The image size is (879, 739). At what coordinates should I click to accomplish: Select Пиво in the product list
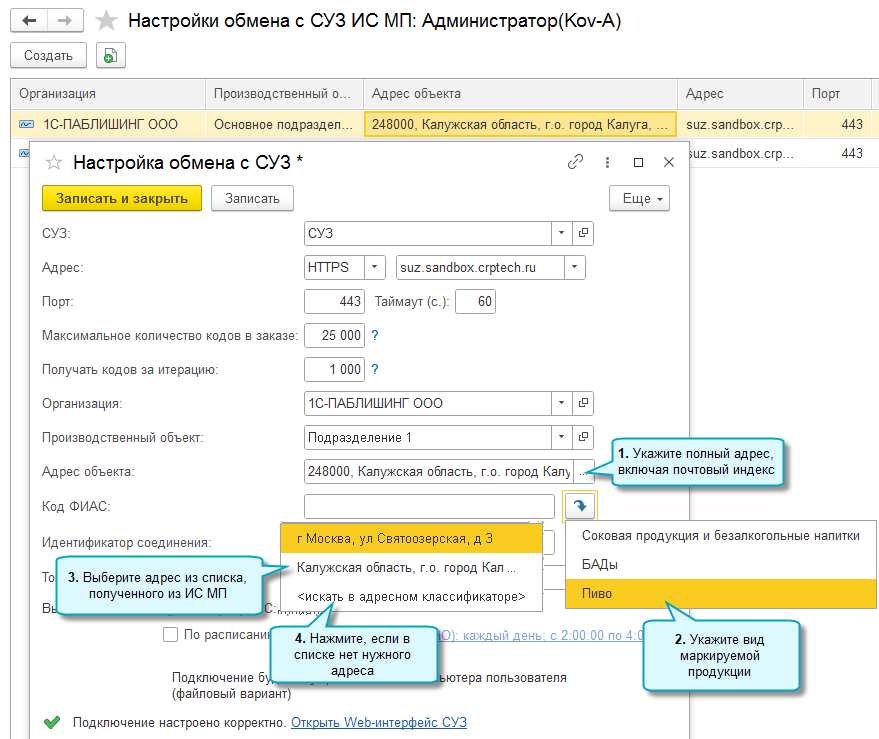click(x=721, y=594)
